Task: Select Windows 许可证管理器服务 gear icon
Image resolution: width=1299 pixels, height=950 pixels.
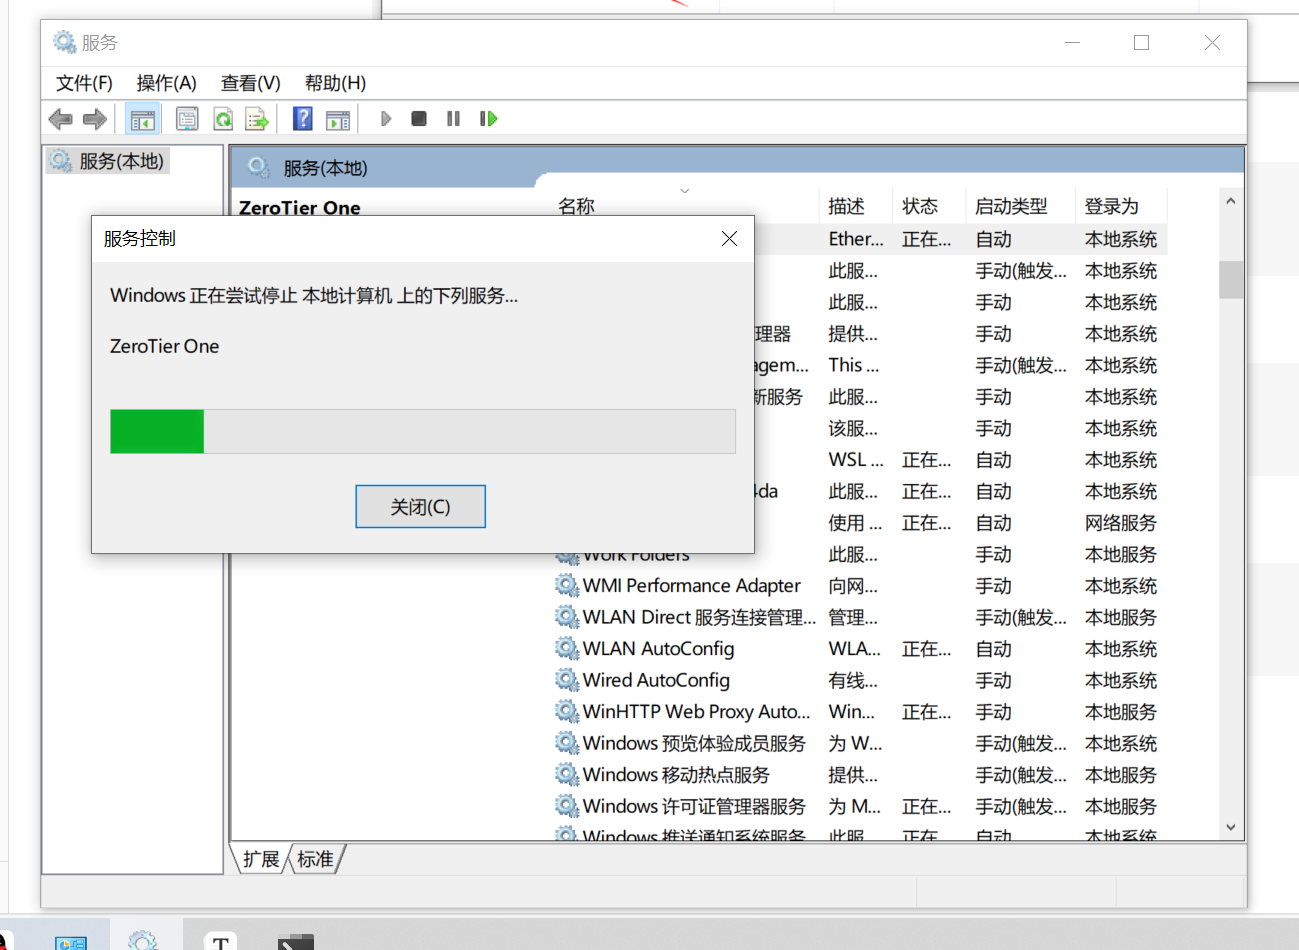Action: click(x=567, y=806)
